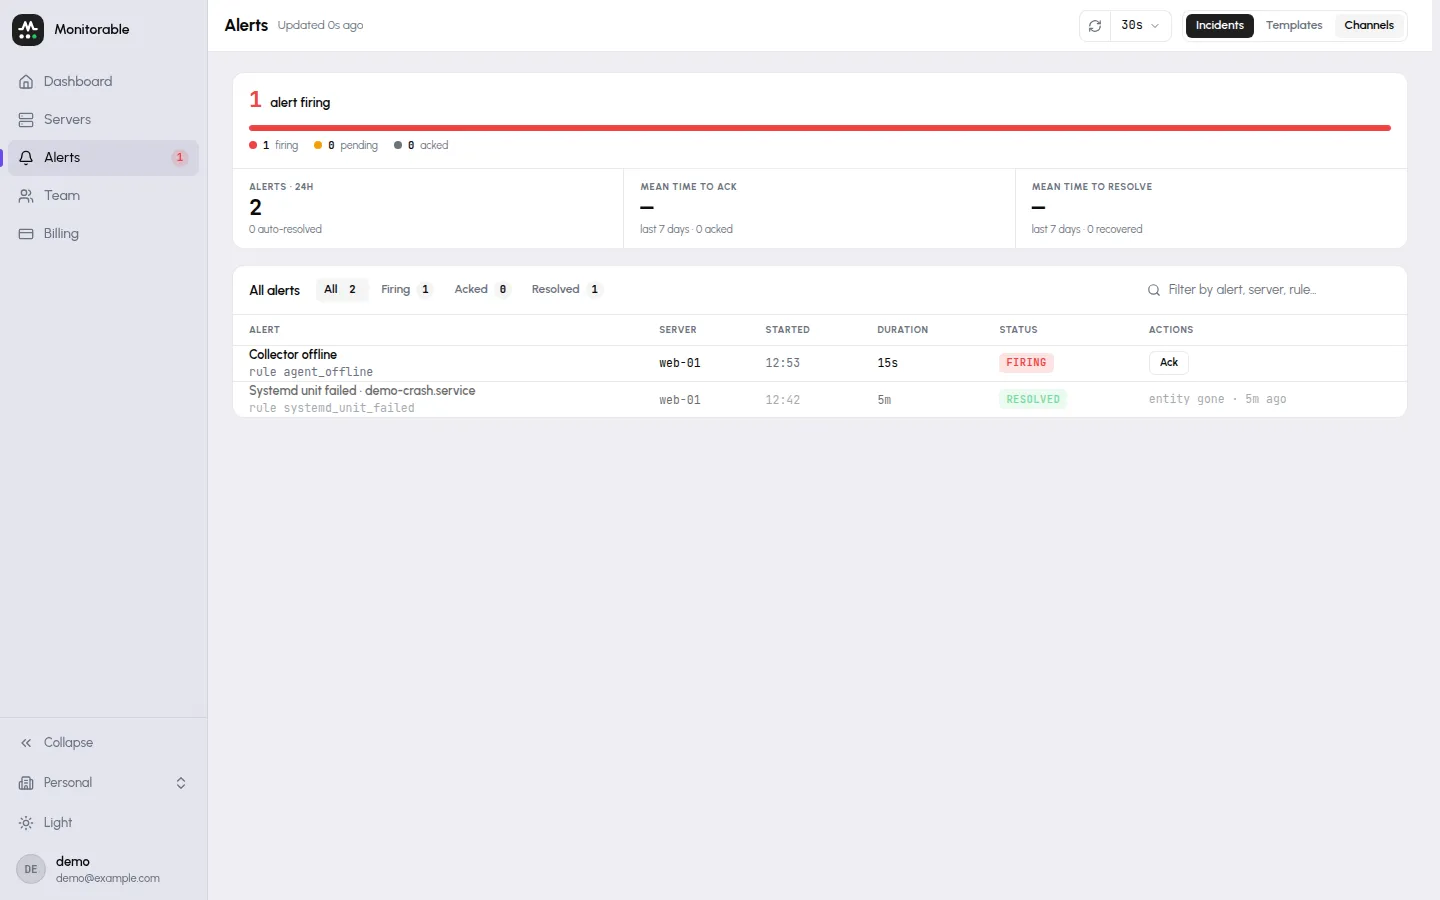The image size is (1440, 900).
Task: Click the red alert firing progress bar
Action: point(820,128)
